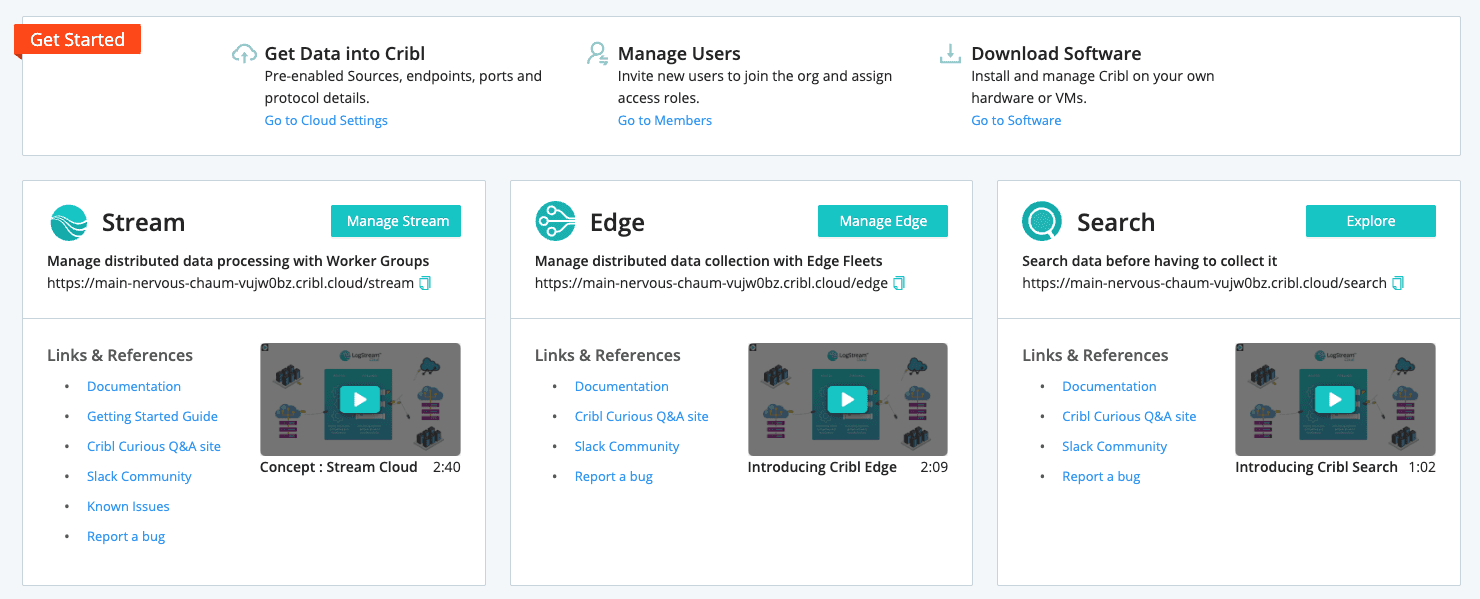Follow the Go to Members link
This screenshot has width=1480, height=599.
[665, 121]
